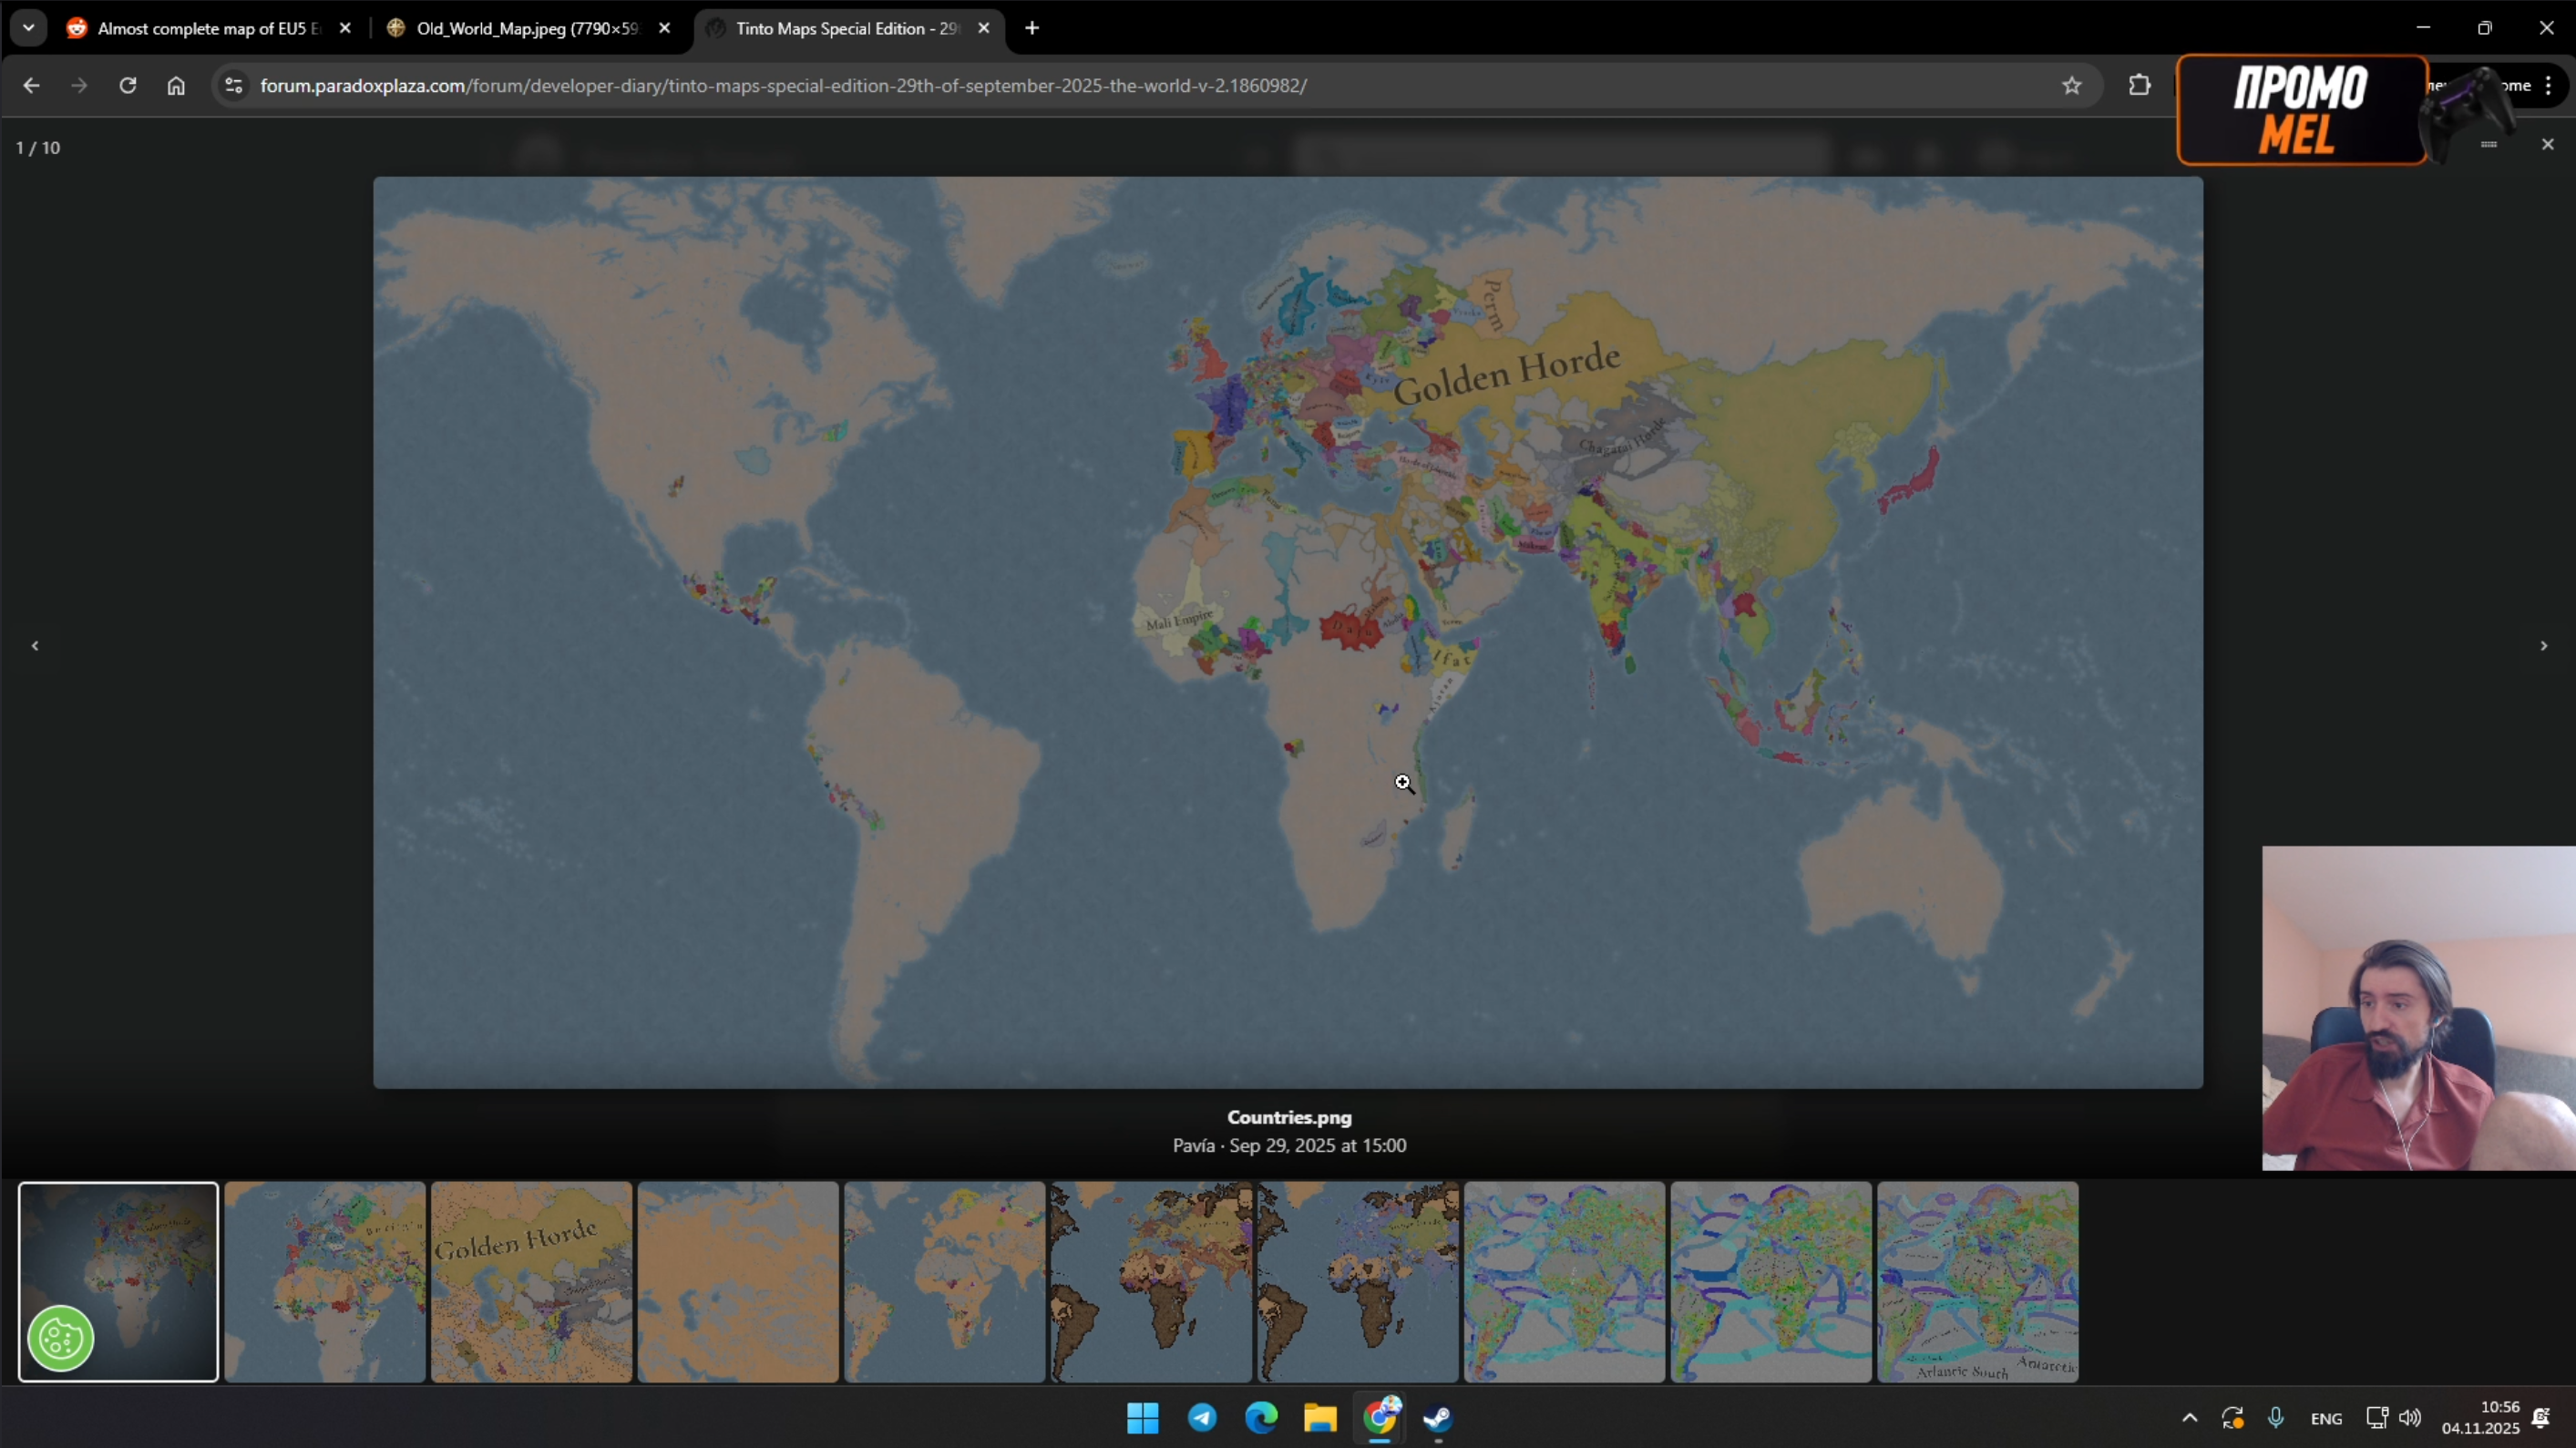
Task: Open the browser extensions puzzle icon
Action: pyautogui.click(x=2139, y=85)
